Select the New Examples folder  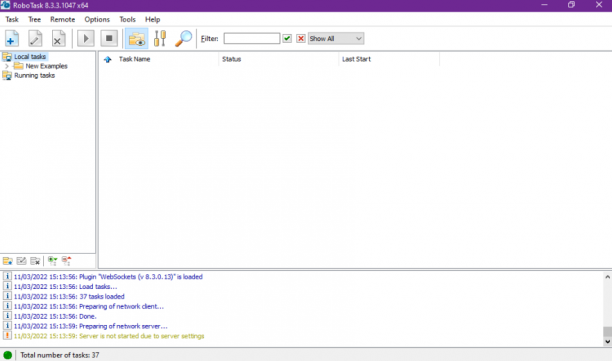click(46, 66)
